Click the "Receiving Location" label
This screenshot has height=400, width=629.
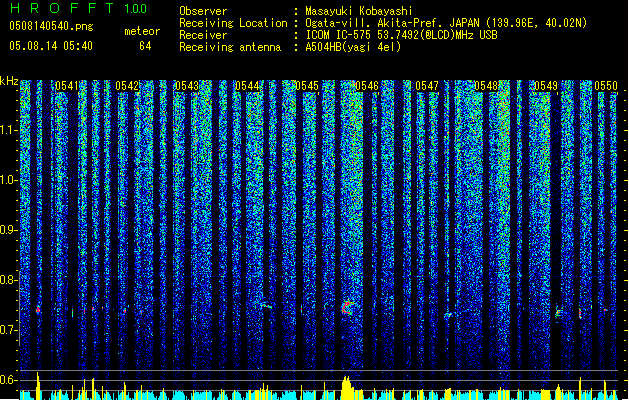(x=233, y=23)
